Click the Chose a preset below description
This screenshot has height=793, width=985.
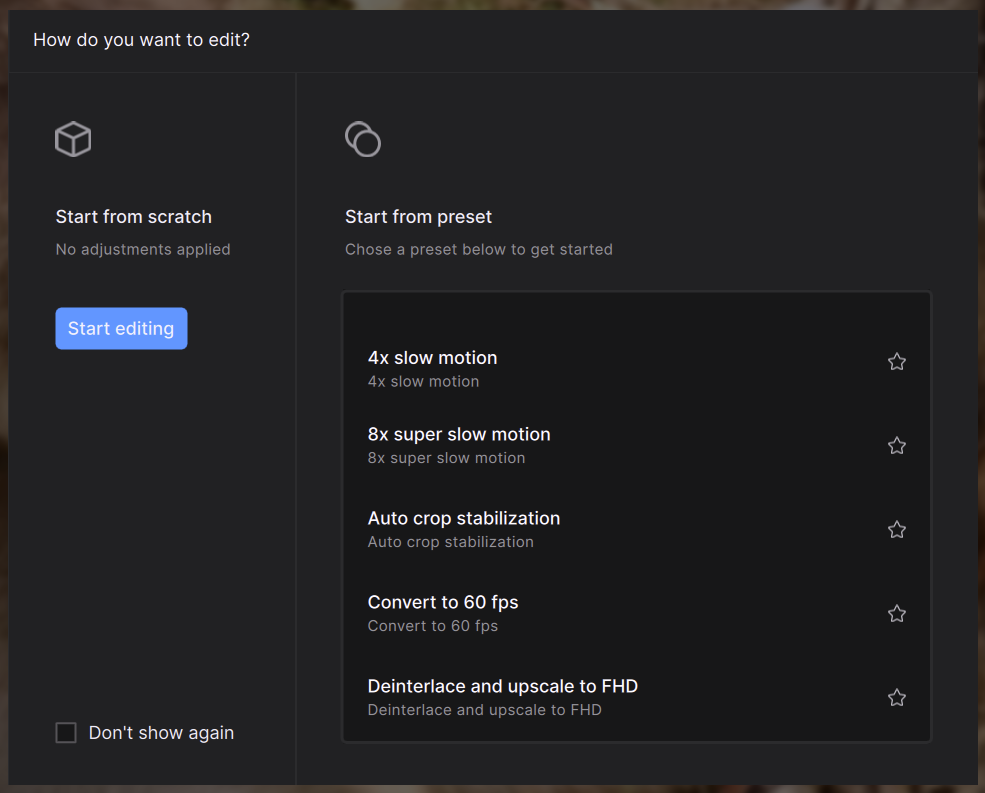478,249
